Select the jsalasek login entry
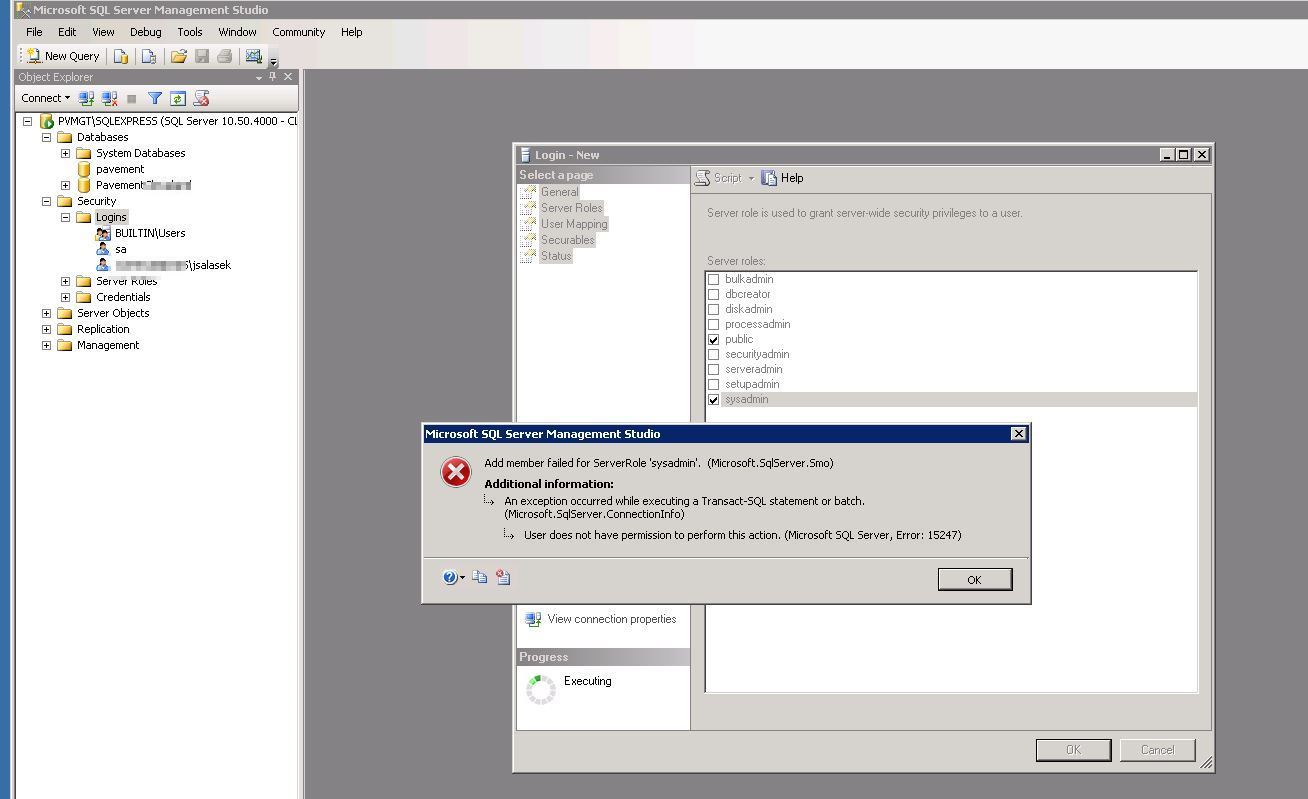This screenshot has width=1308, height=799. pyautogui.click(x=172, y=265)
